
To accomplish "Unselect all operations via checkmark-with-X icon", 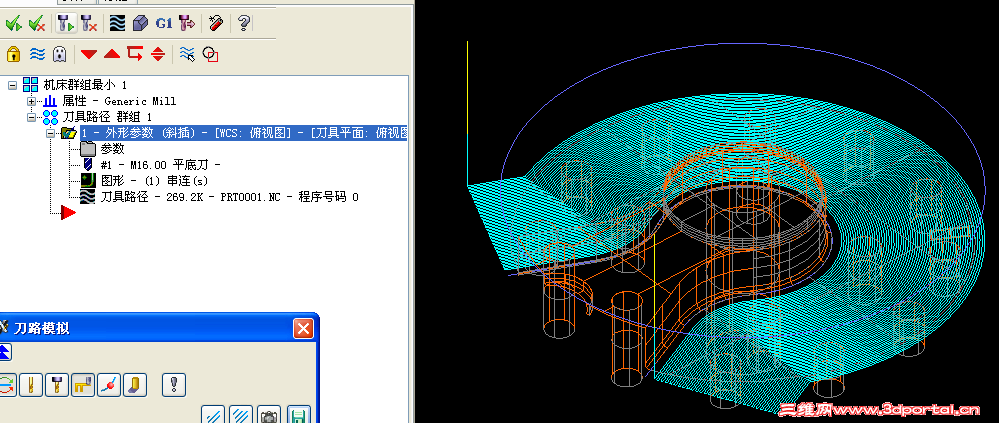I will pos(37,24).
